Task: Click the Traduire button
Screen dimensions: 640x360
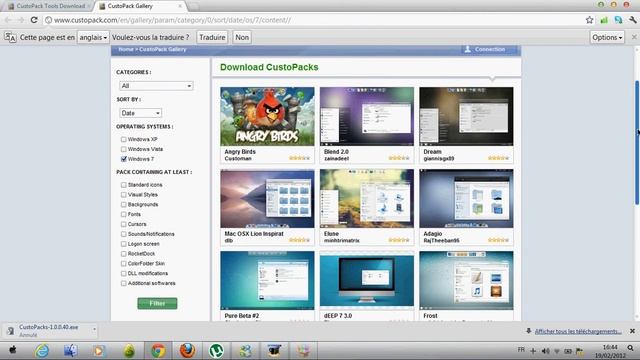Action: coord(212,37)
